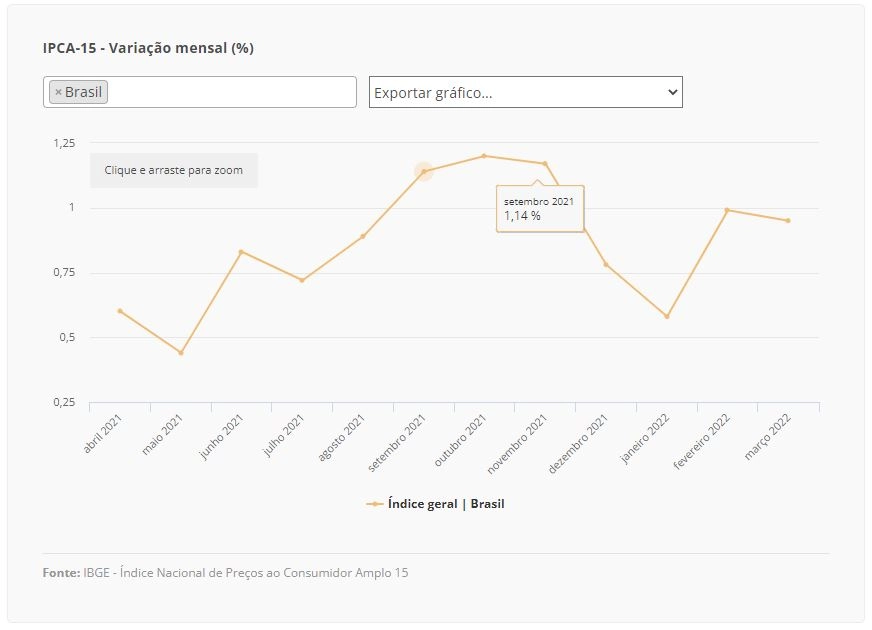Select the dezembro 2021 data point

point(606,265)
